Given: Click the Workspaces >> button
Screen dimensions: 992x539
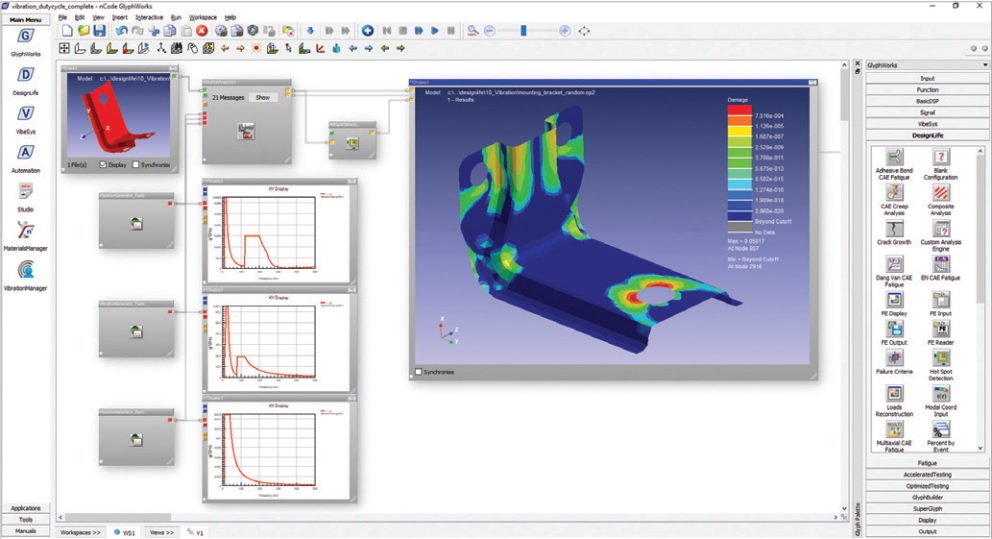Looking at the screenshot, I should [80, 533].
